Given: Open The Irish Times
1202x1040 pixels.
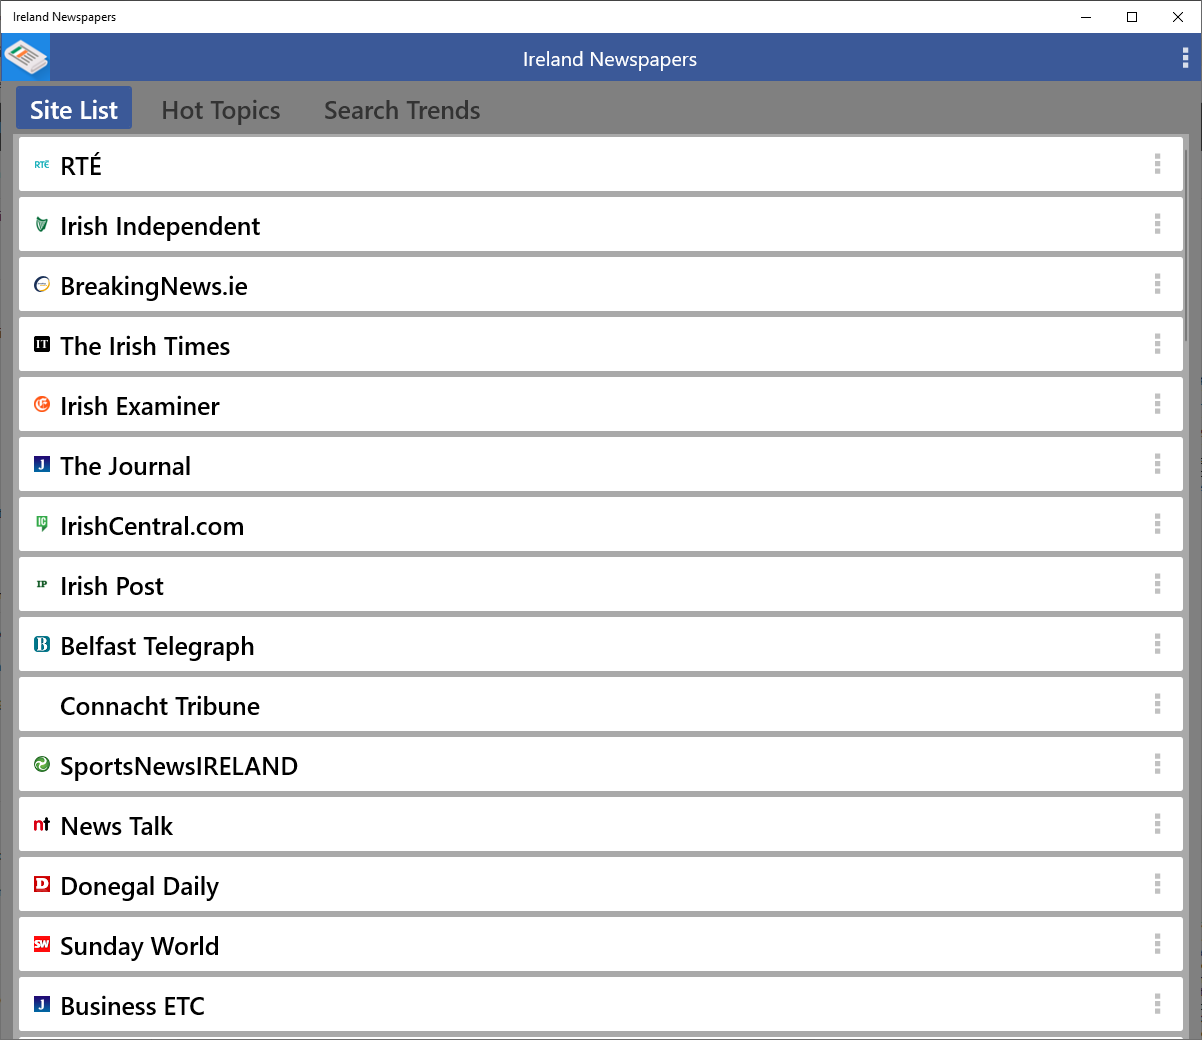Looking at the screenshot, I should (x=600, y=344).
